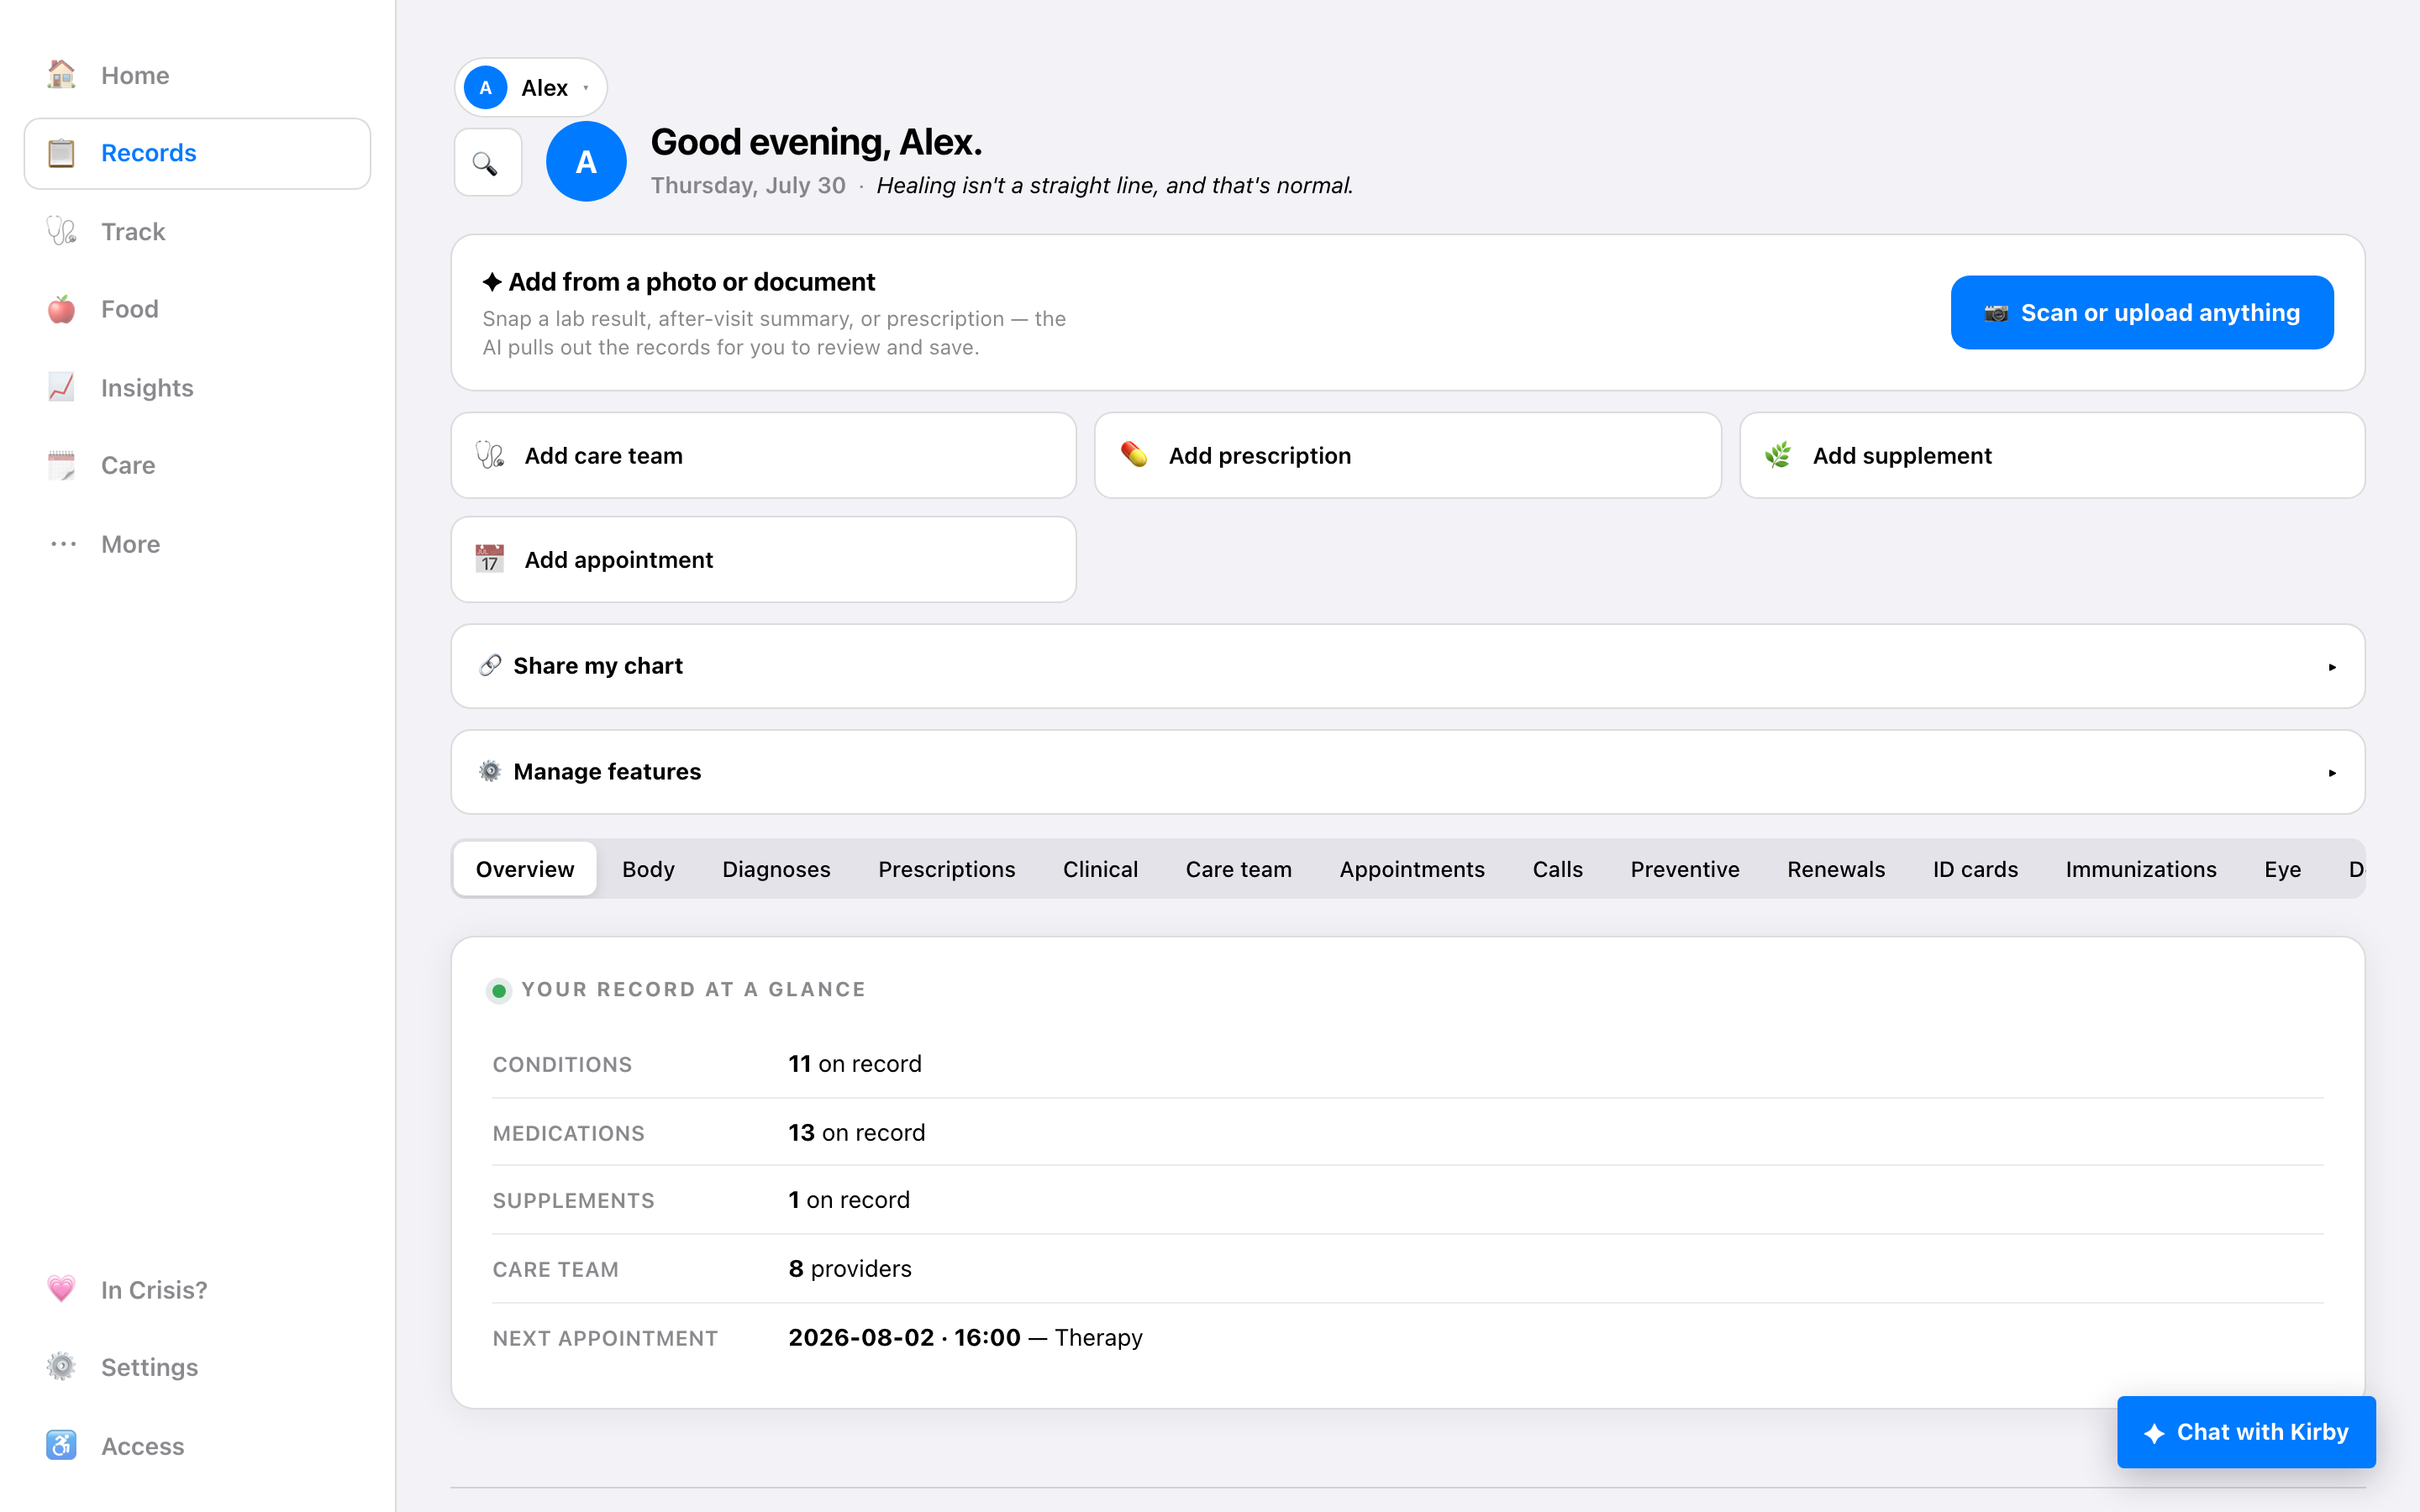2420x1512 pixels.
Task: Open the In Crisis heart icon
Action: point(61,1289)
